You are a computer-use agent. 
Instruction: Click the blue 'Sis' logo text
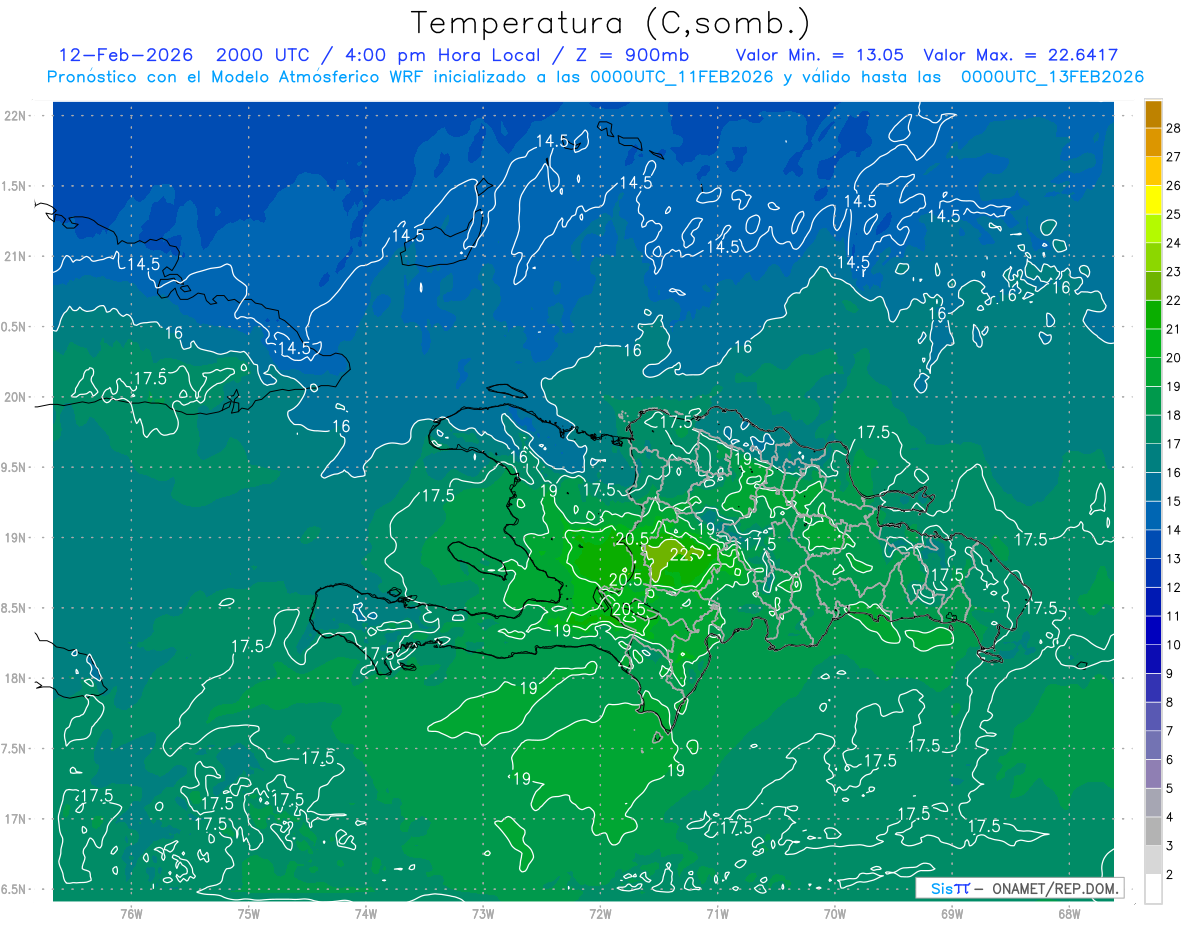pyautogui.click(x=941, y=888)
